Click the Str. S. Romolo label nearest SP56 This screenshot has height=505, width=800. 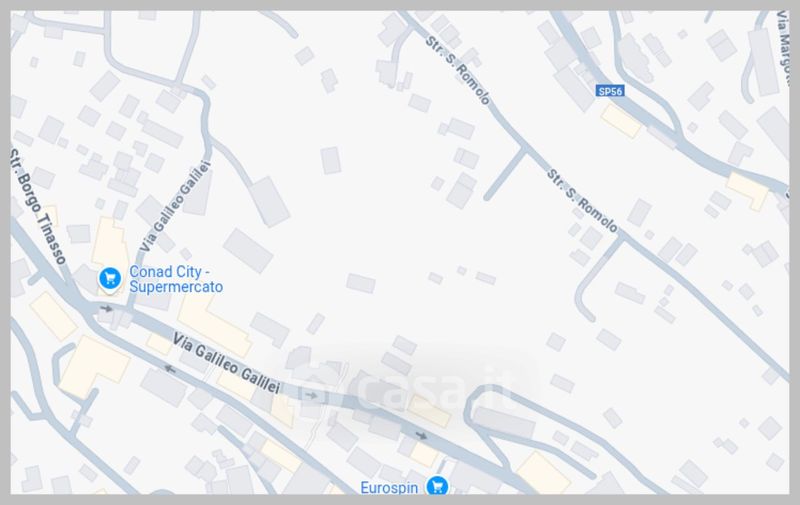click(x=582, y=201)
